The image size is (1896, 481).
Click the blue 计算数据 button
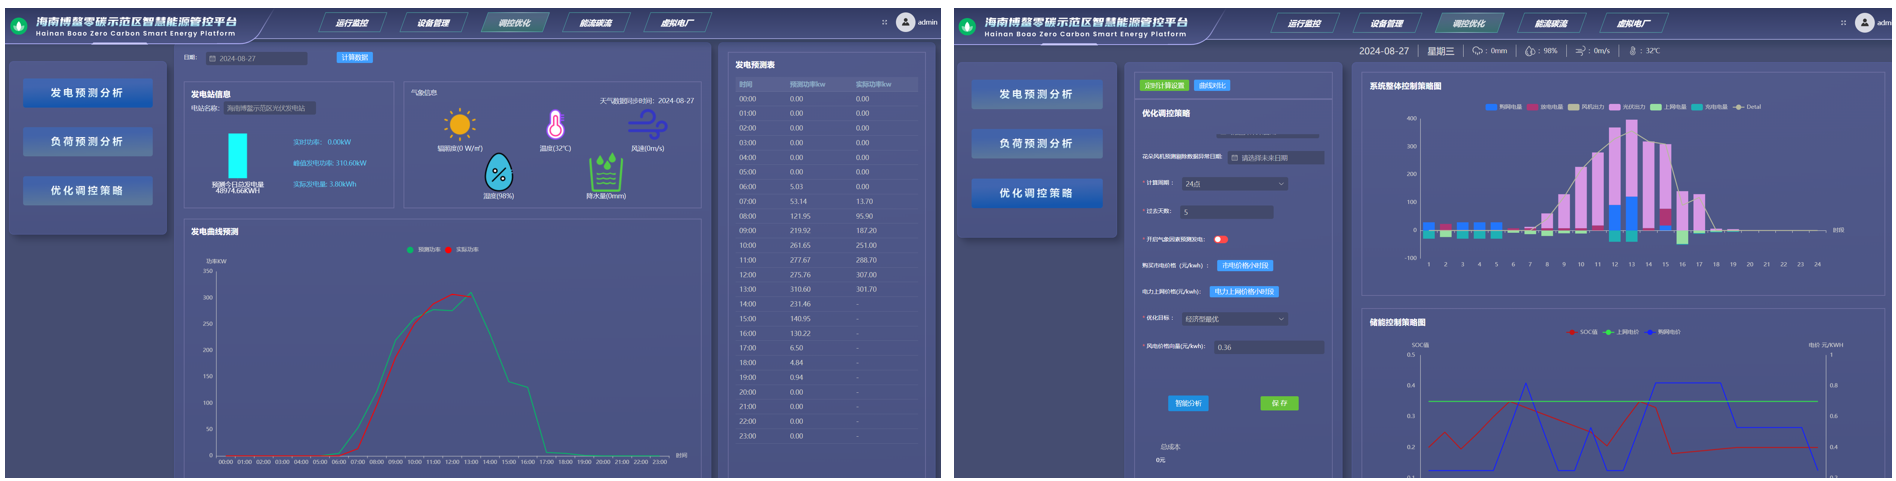pos(354,58)
